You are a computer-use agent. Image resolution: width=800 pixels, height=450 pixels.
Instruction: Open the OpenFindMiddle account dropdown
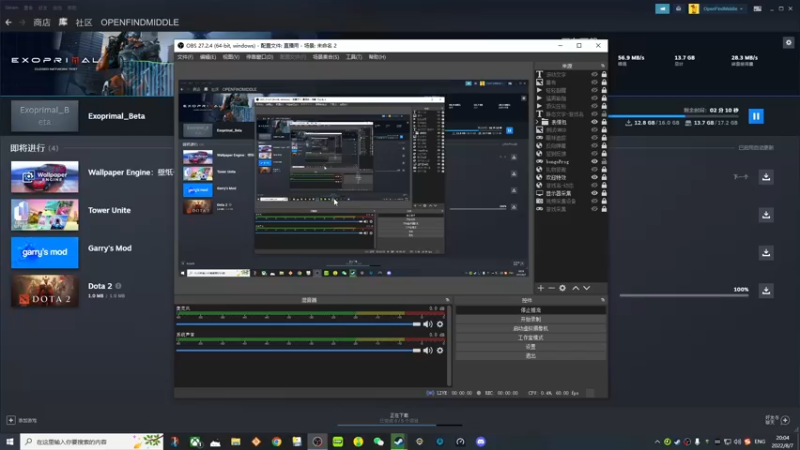pyautogui.click(x=722, y=9)
